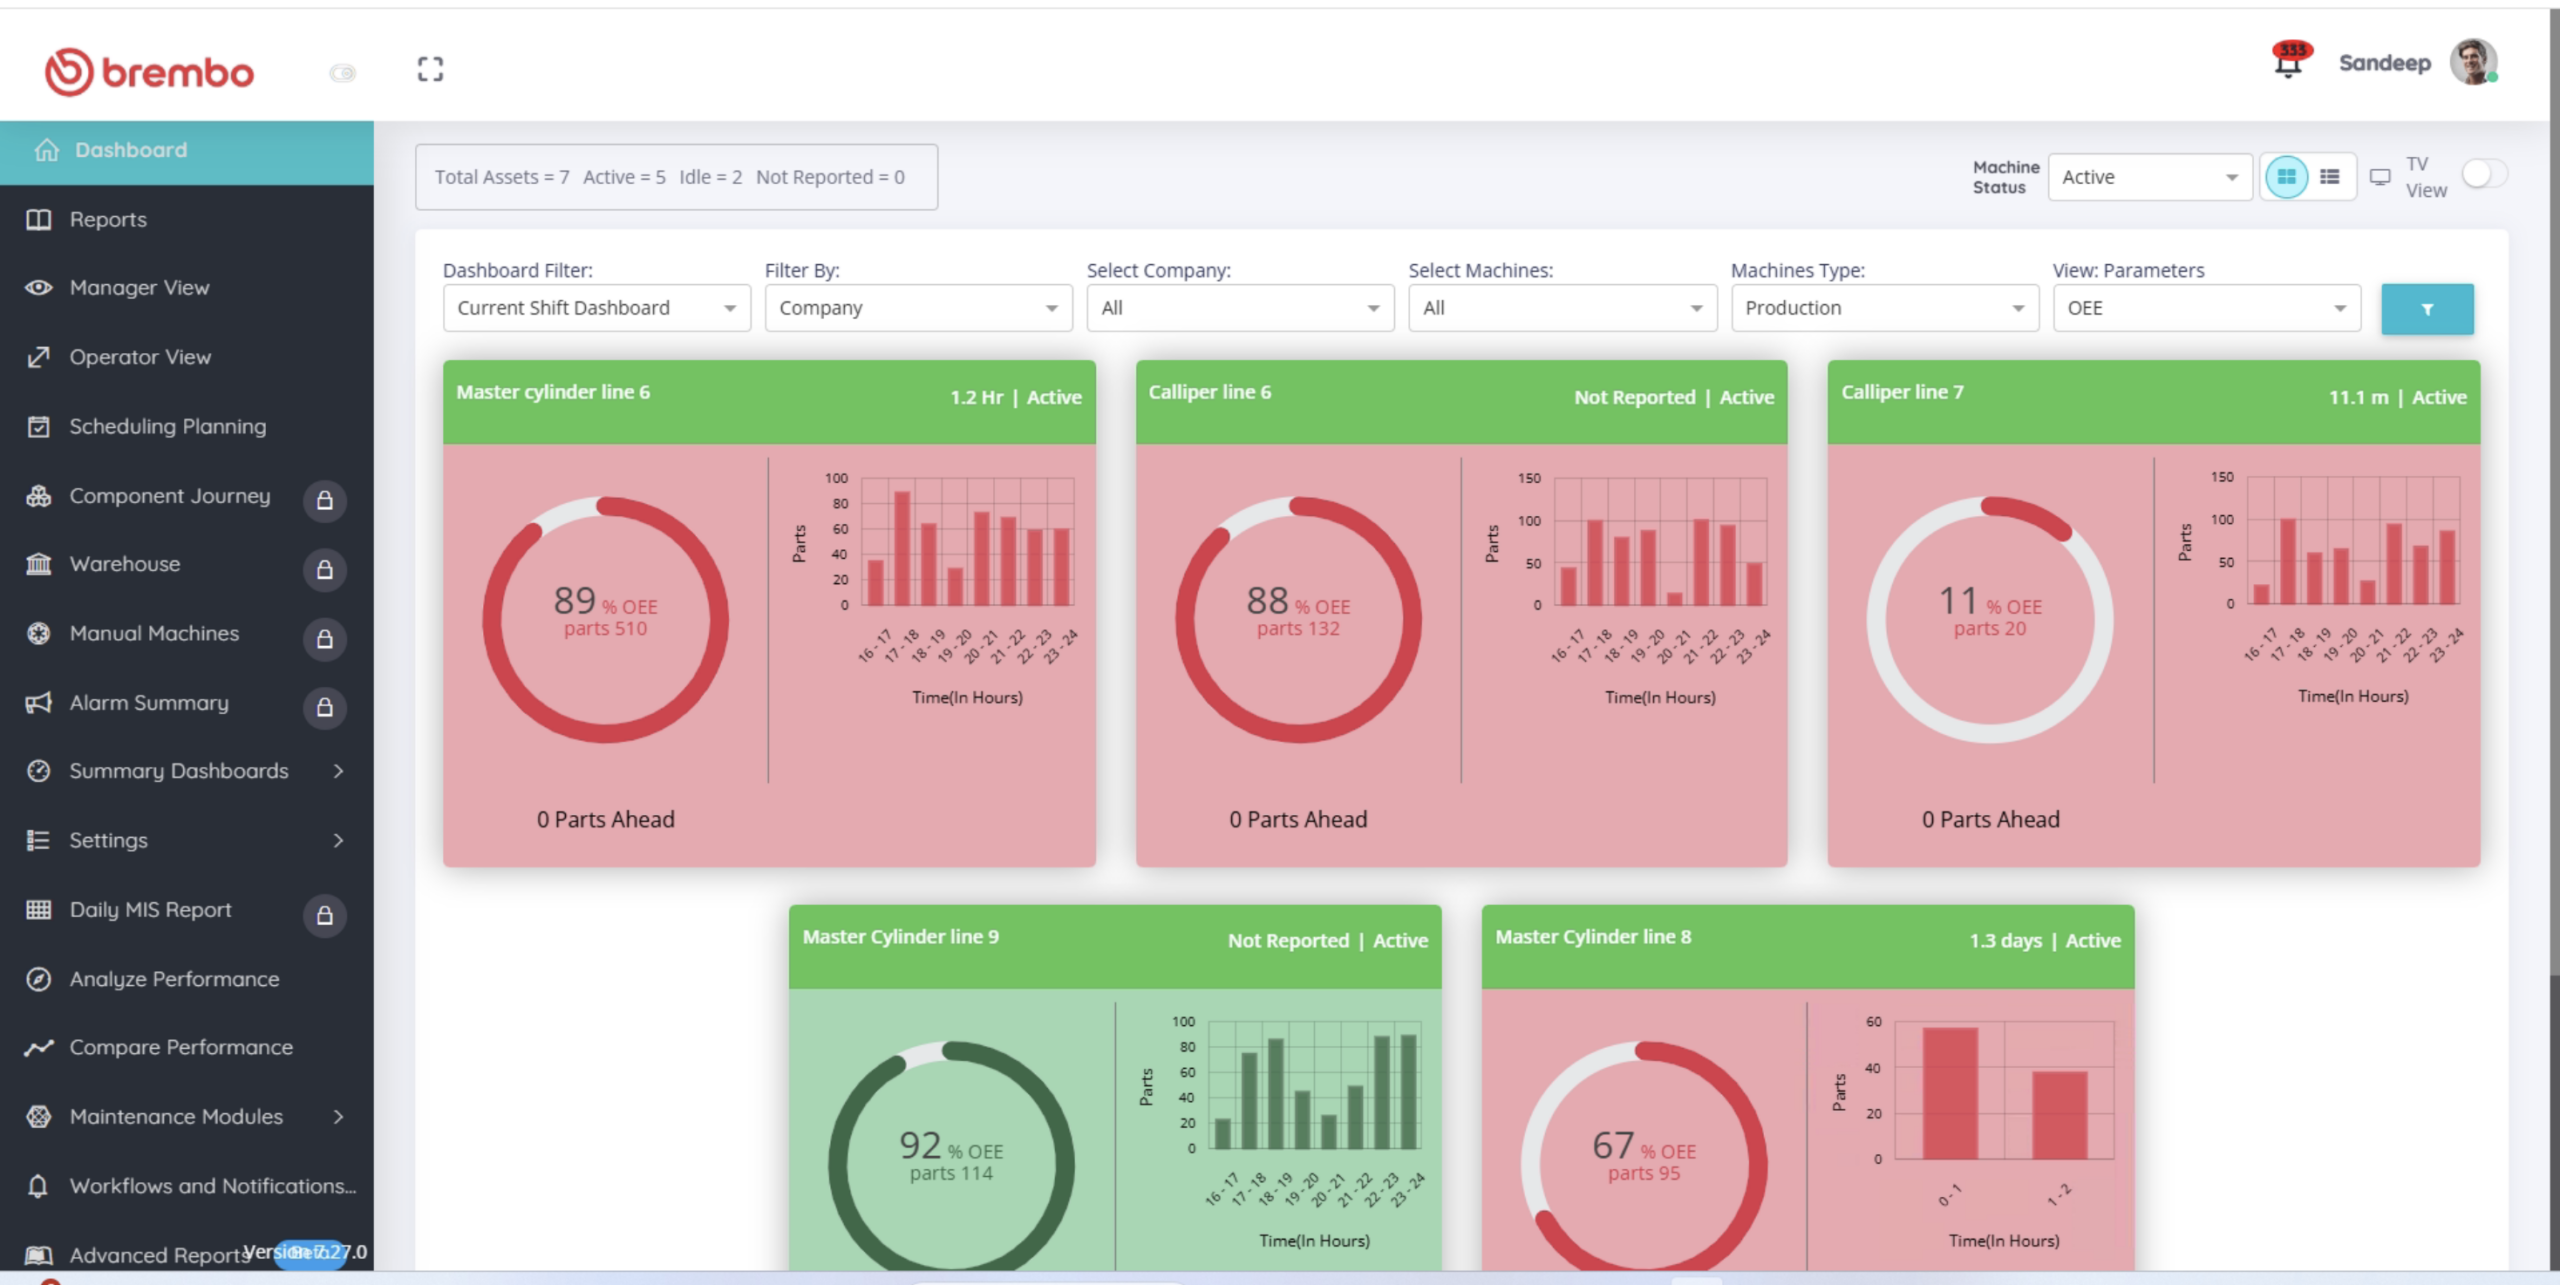
Task: Open the Filter By Company dropdown
Action: pyautogui.click(x=918, y=308)
